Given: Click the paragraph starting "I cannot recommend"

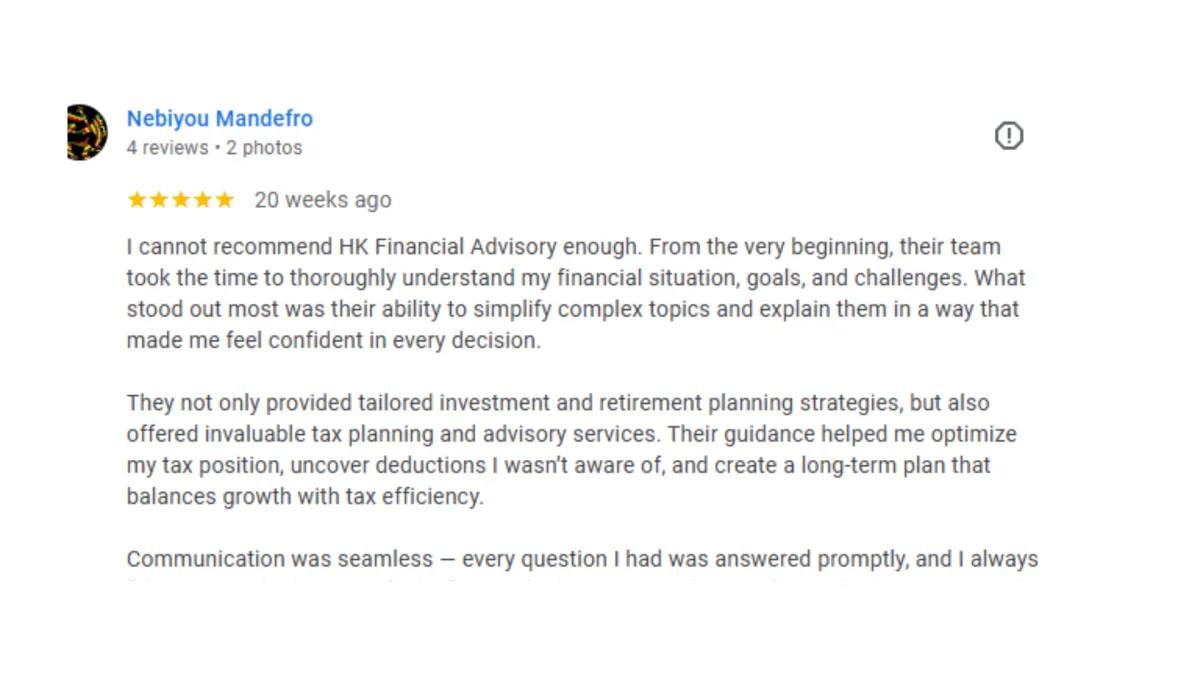Looking at the screenshot, I should (576, 293).
